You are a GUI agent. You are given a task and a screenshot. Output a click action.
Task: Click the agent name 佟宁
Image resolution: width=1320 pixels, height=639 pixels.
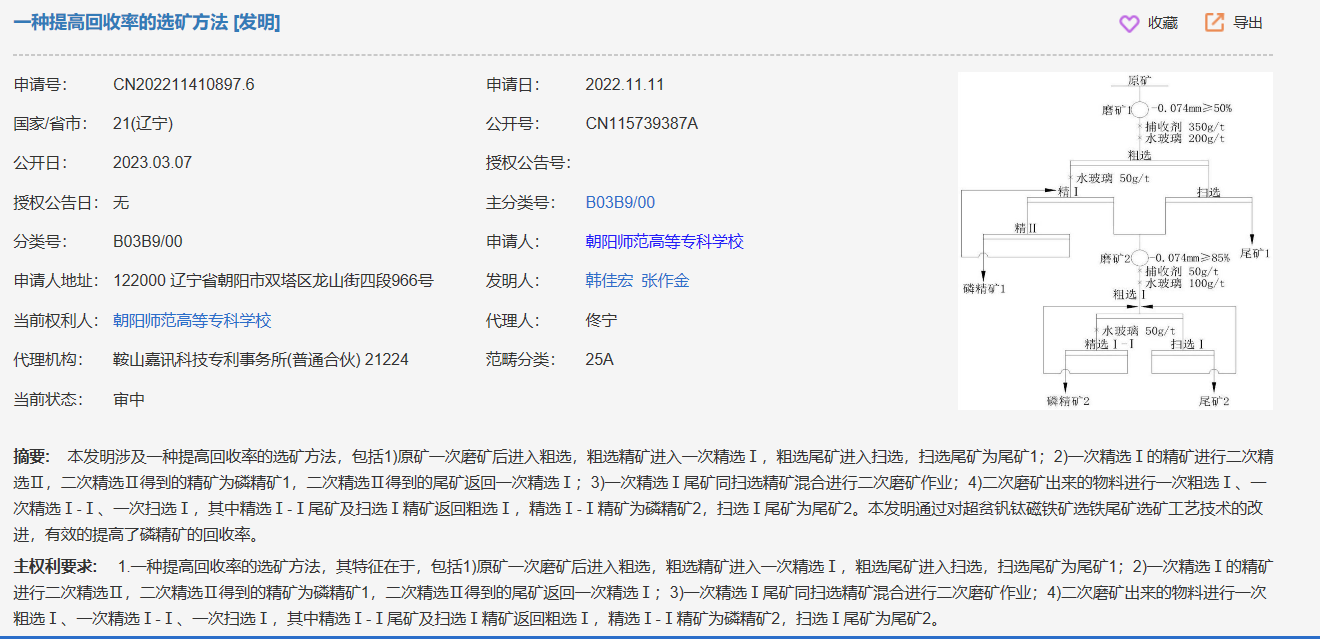(601, 321)
